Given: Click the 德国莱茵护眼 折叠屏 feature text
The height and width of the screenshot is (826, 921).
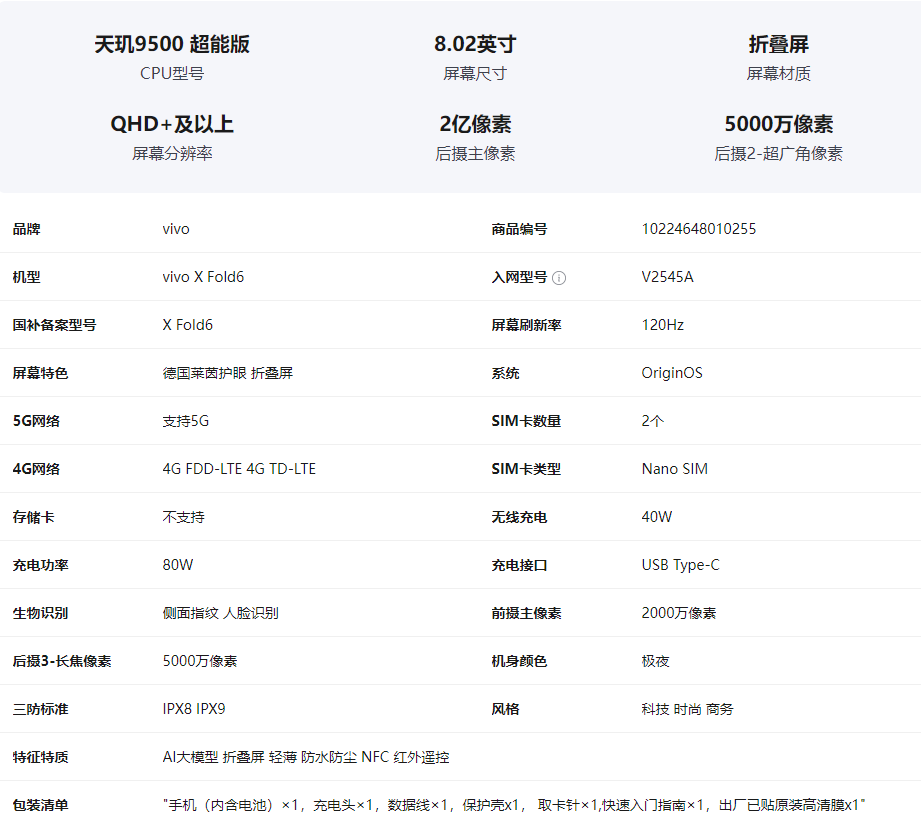Looking at the screenshot, I should [228, 373].
